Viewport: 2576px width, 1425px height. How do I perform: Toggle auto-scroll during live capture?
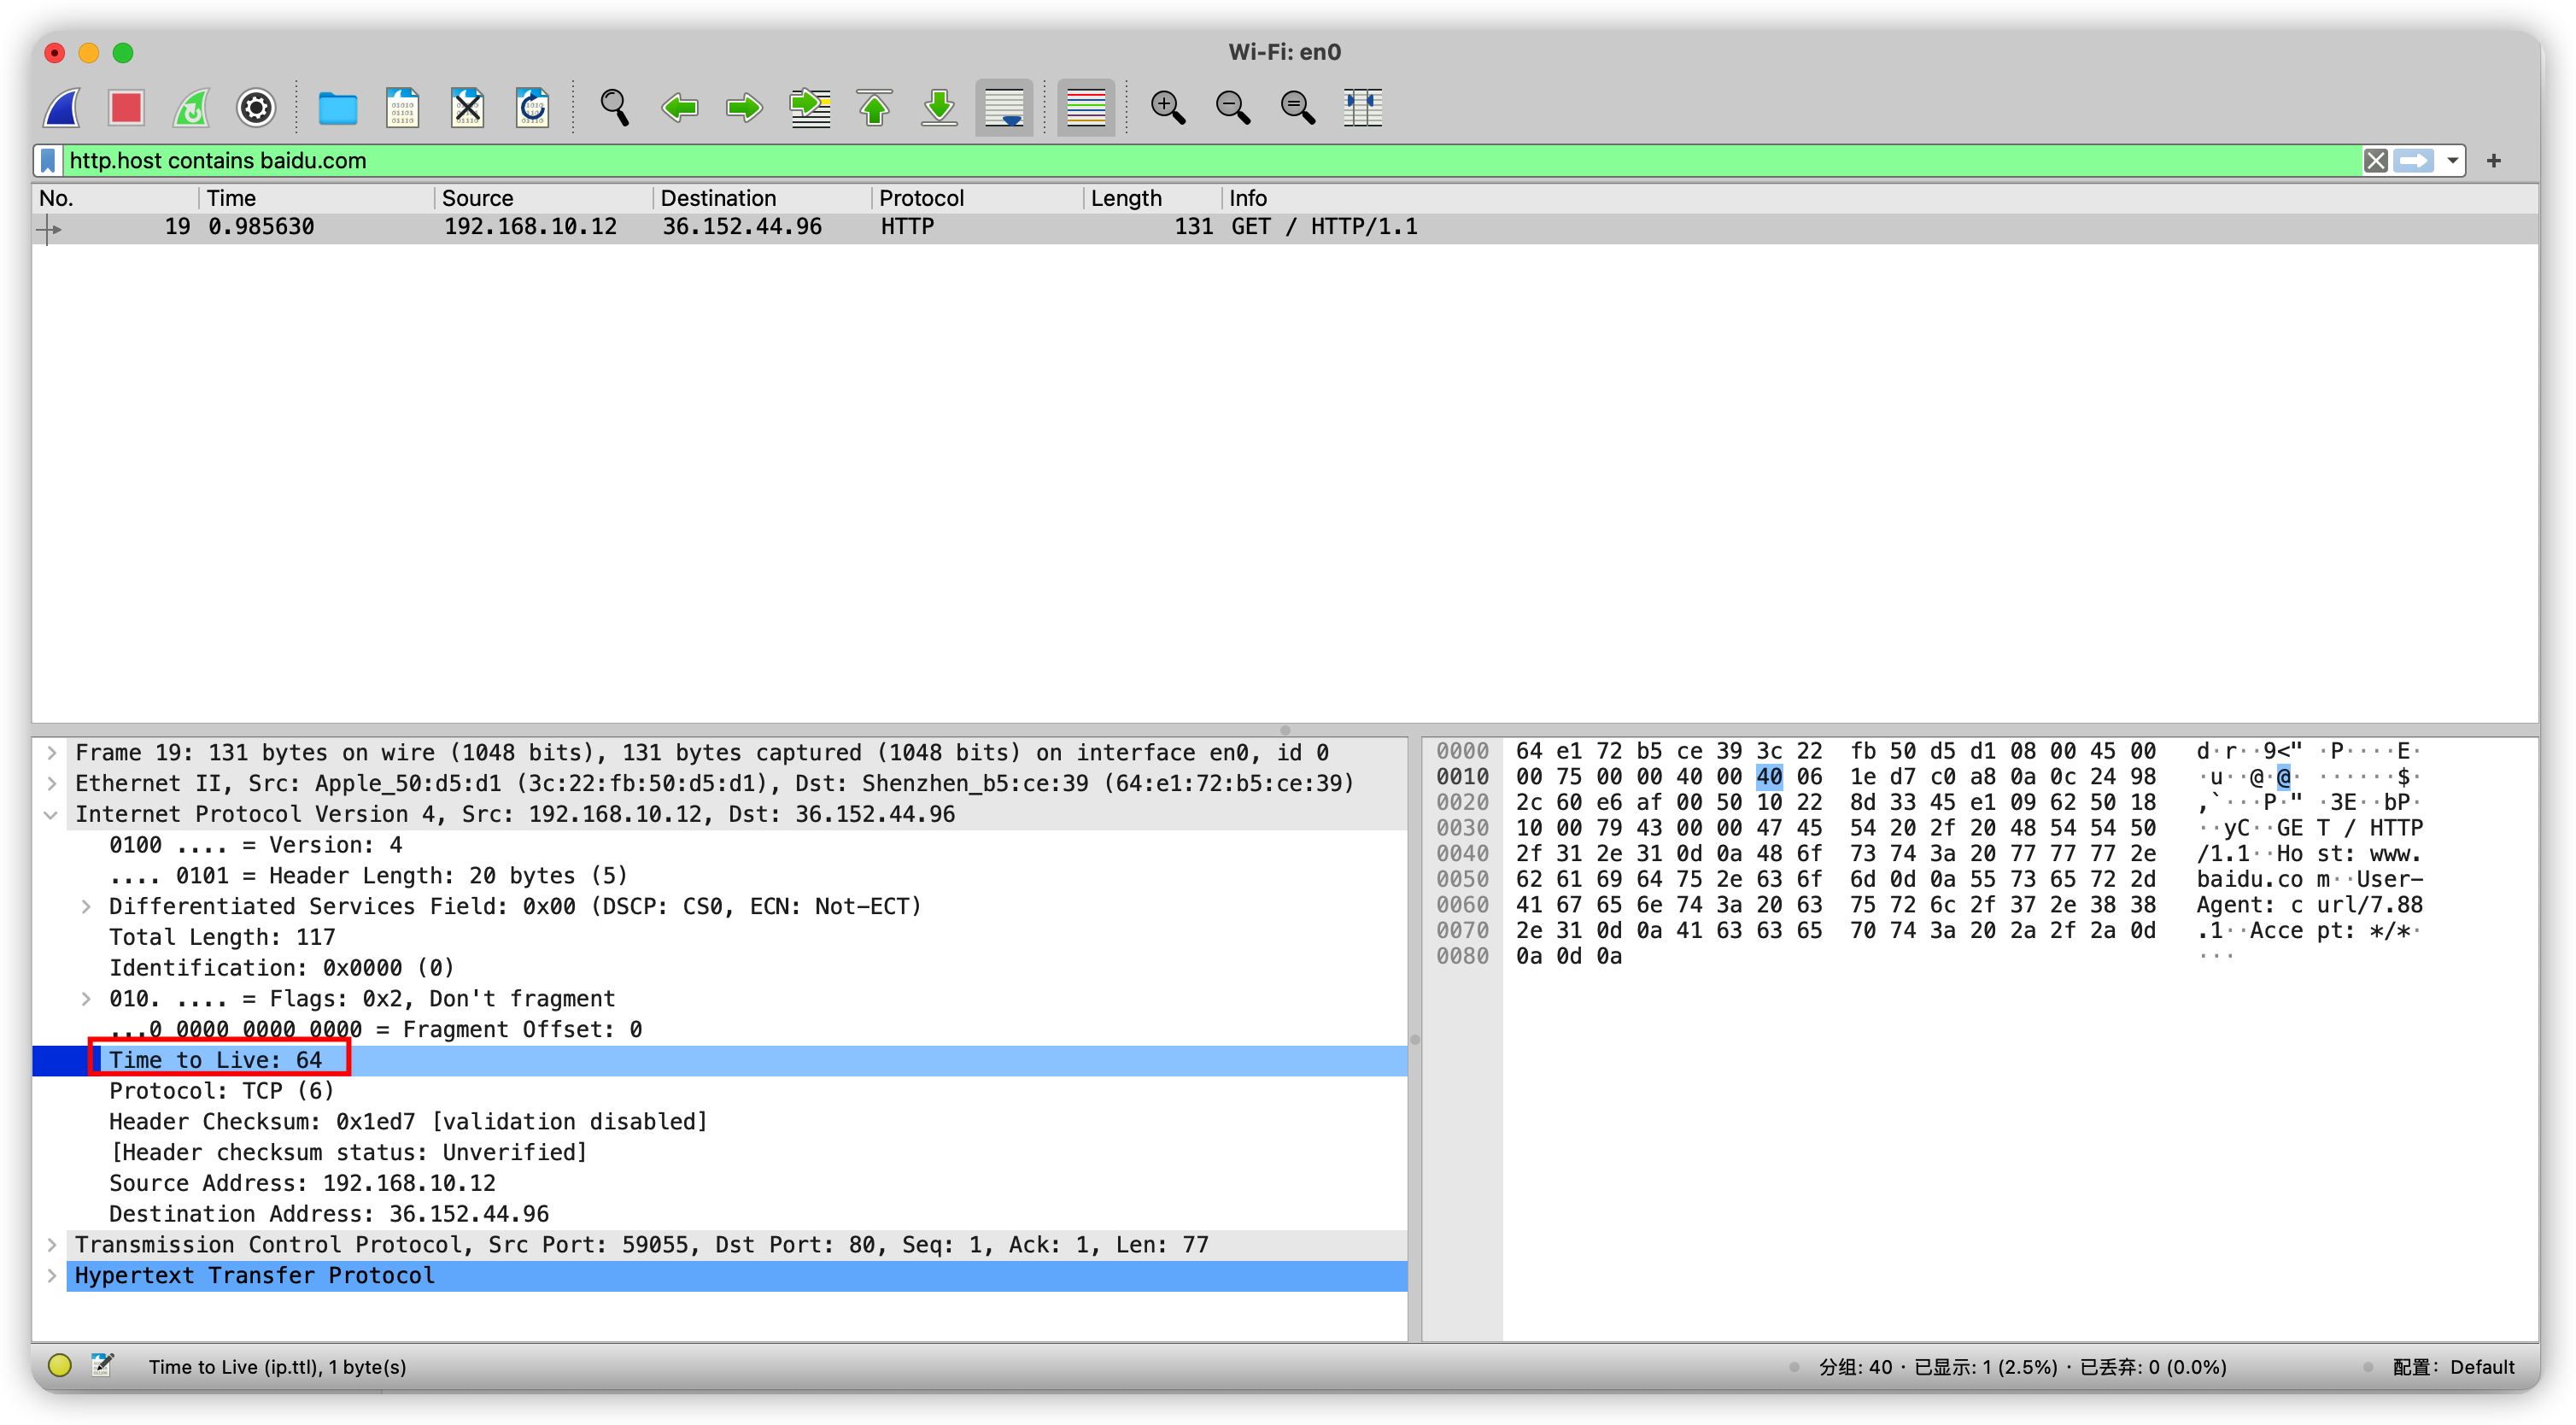(x=1004, y=107)
